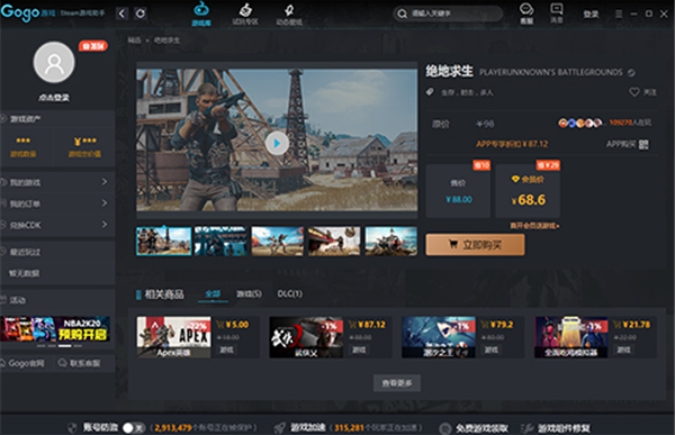The width and height of the screenshot is (676, 435).
Task: Select the fourth screenshot thumbnail
Action: [334, 241]
